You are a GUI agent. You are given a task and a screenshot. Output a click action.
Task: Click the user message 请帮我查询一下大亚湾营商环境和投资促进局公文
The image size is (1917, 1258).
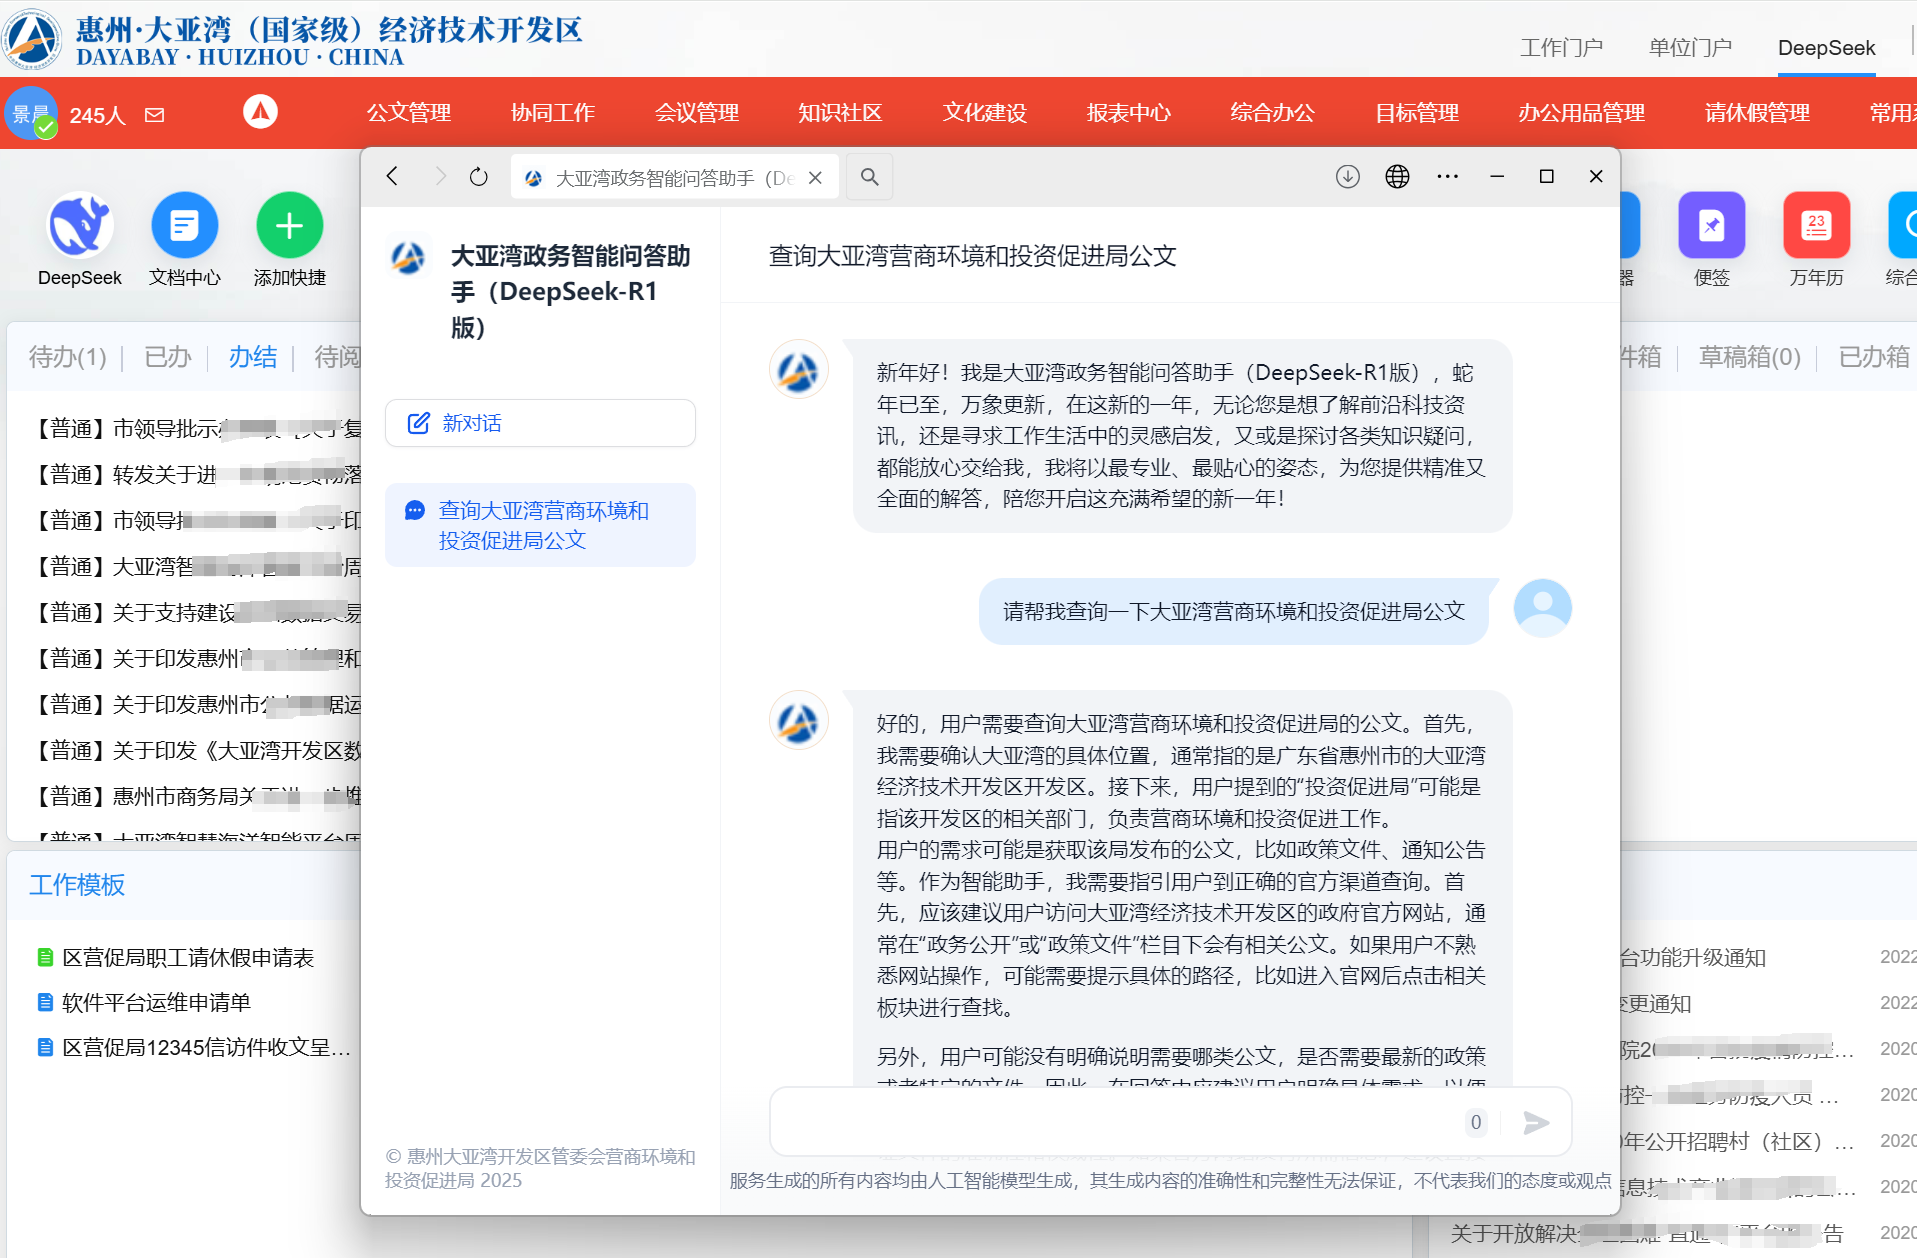pyautogui.click(x=1234, y=611)
